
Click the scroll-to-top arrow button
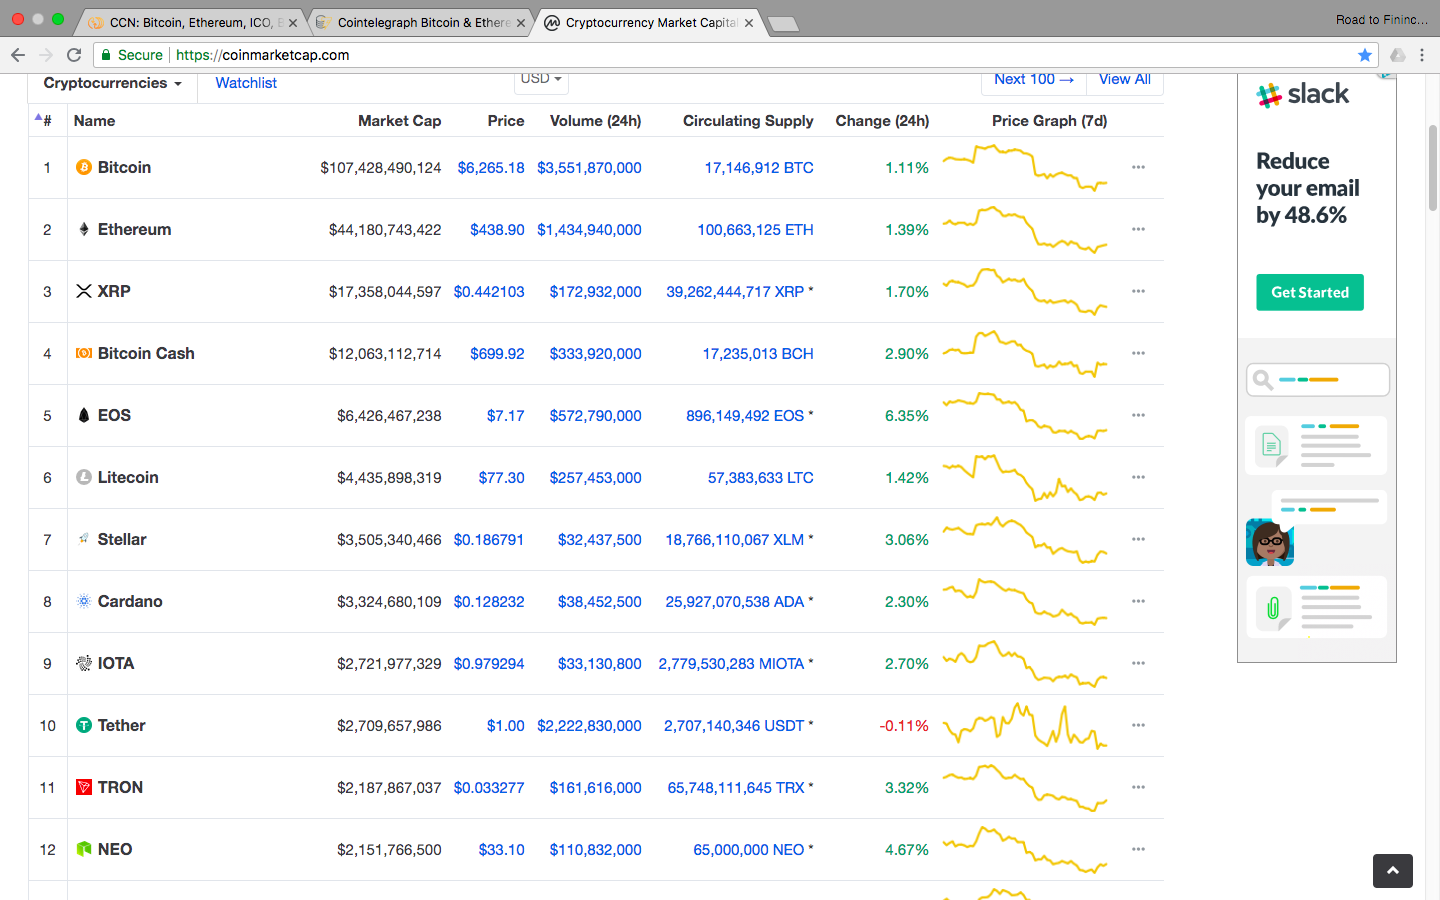1392,871
